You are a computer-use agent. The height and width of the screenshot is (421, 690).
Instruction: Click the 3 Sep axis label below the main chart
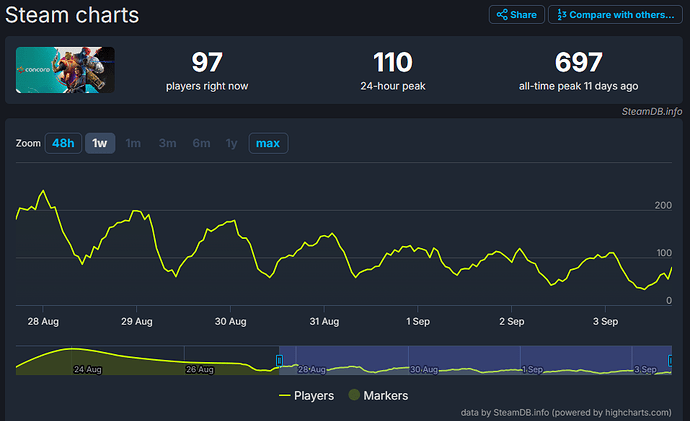(606, 321)
